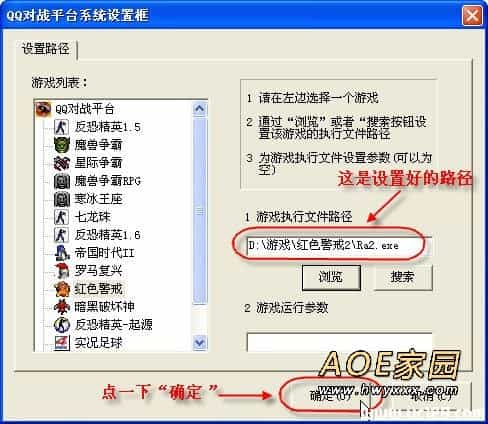This screenshot has height=424, width=488.
Task: Click the 暗黑破坏神 icon
Action: (x=62, y=307)
